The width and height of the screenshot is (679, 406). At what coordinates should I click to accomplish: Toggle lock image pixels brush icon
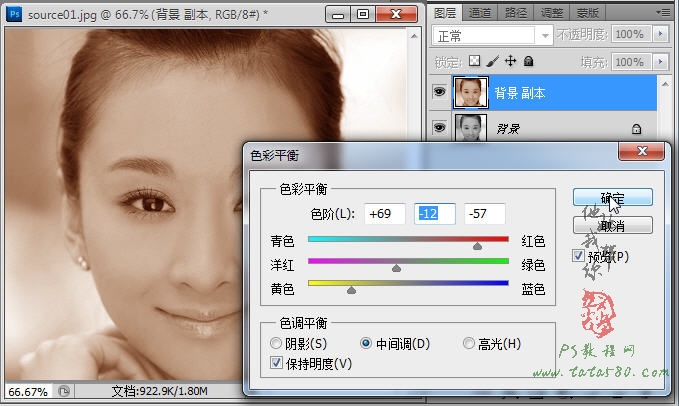[492, 61]
